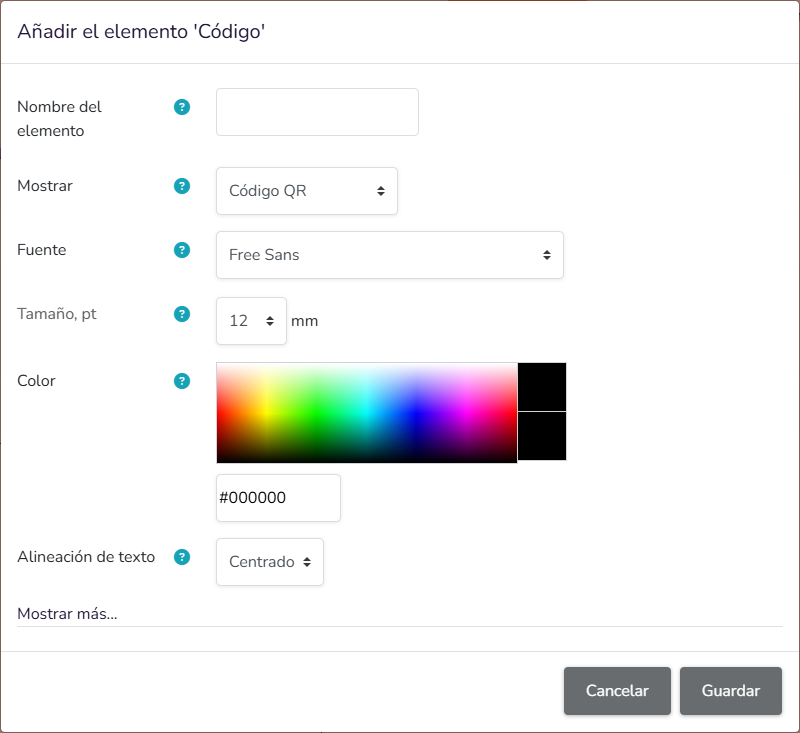Click the Color field label
This screenshot has width=800, height=733.
click(x=36, y=381)
